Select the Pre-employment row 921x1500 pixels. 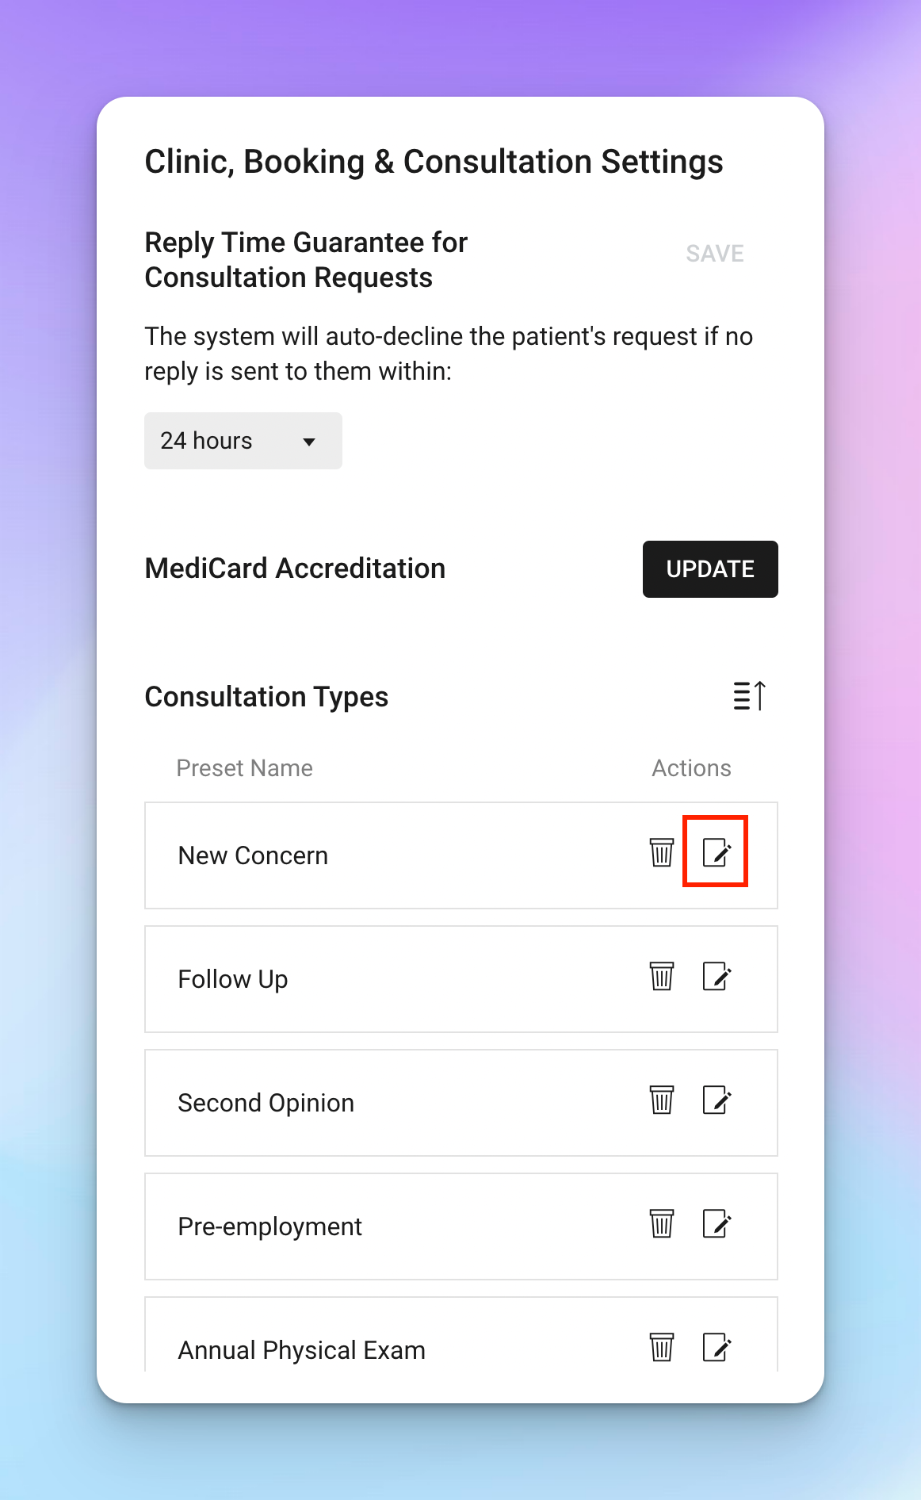[x=461, y=1226]
